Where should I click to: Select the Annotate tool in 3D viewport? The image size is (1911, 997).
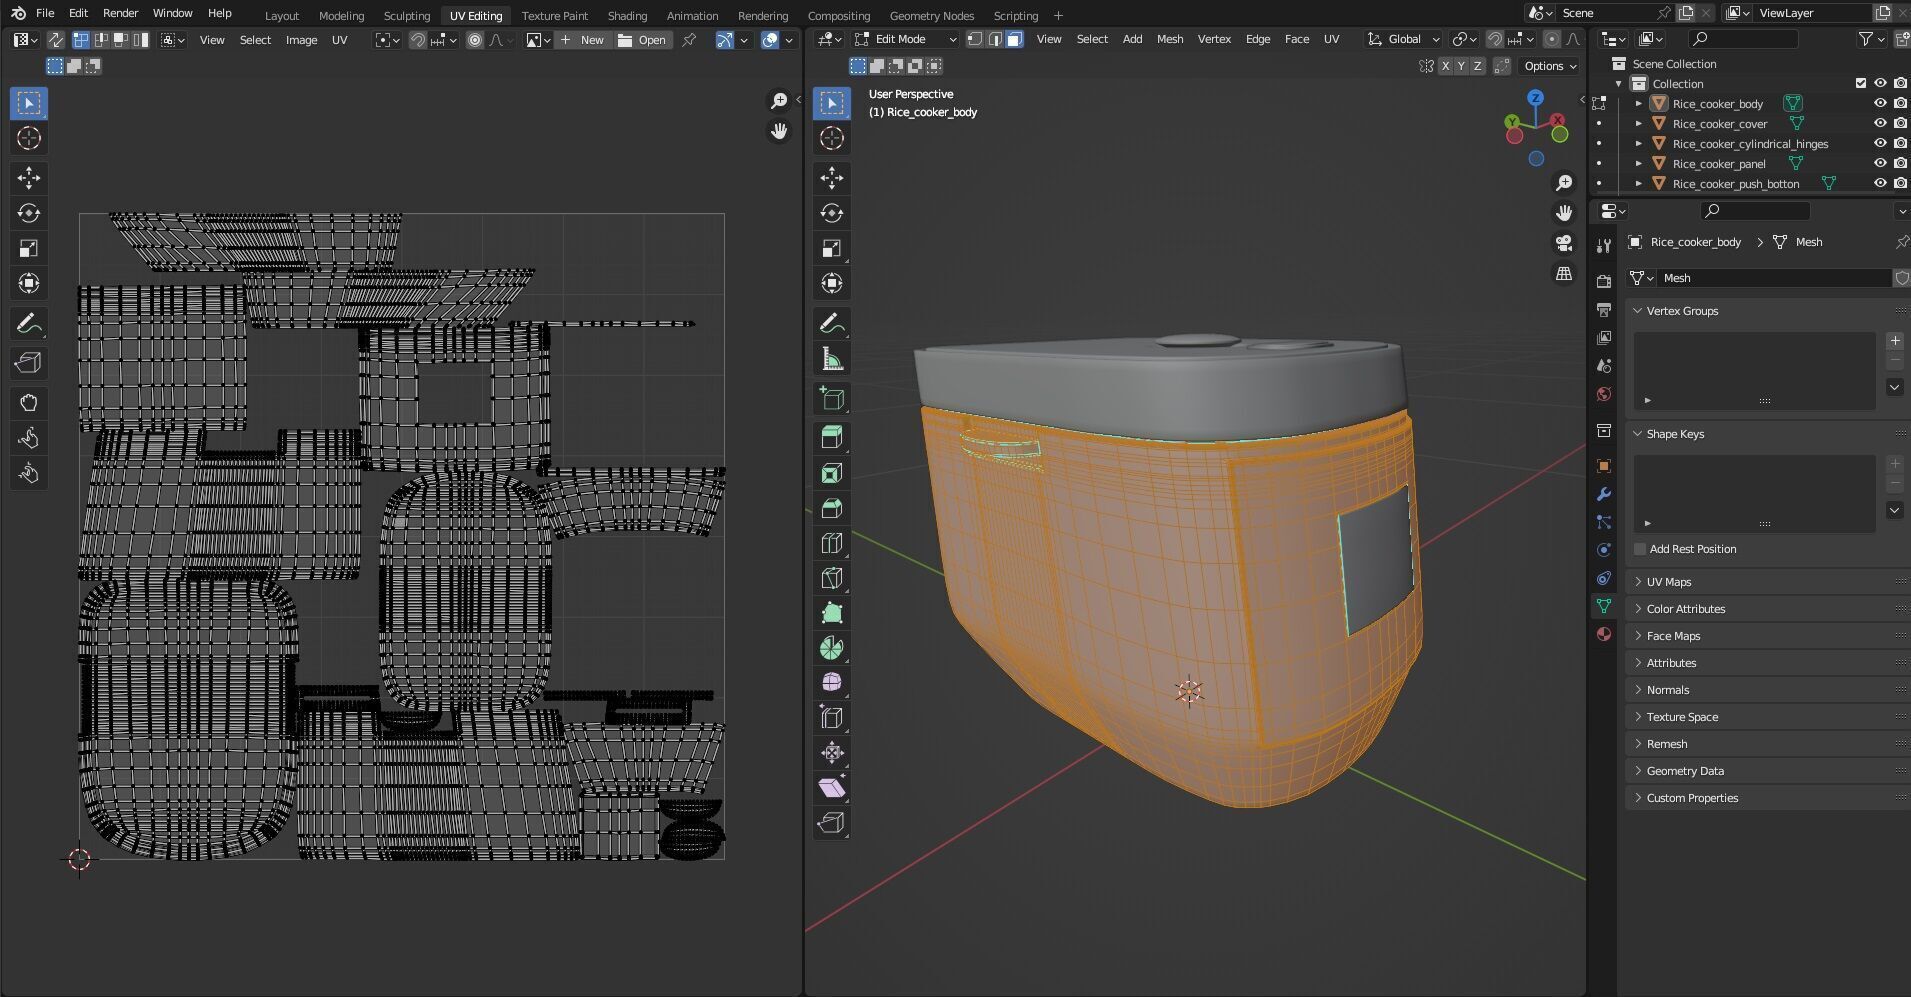tap(832, 323)
